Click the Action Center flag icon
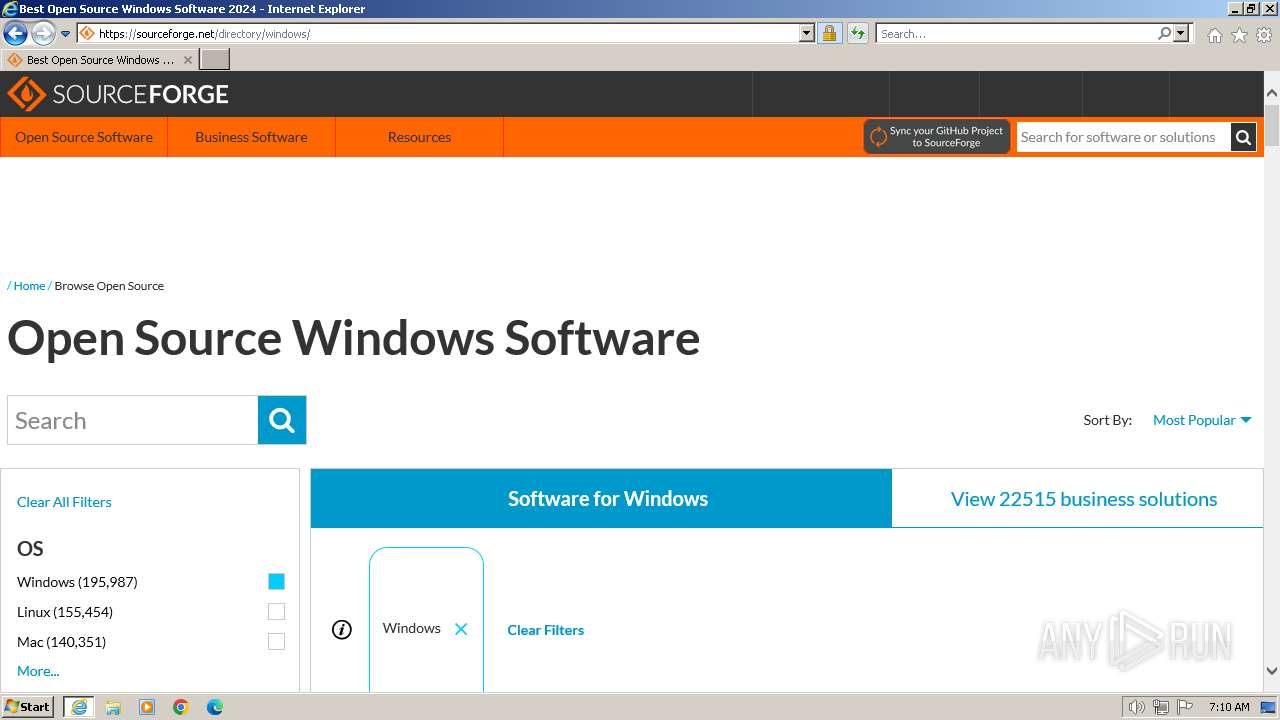1280x720 pixels. coord(1185,707)
